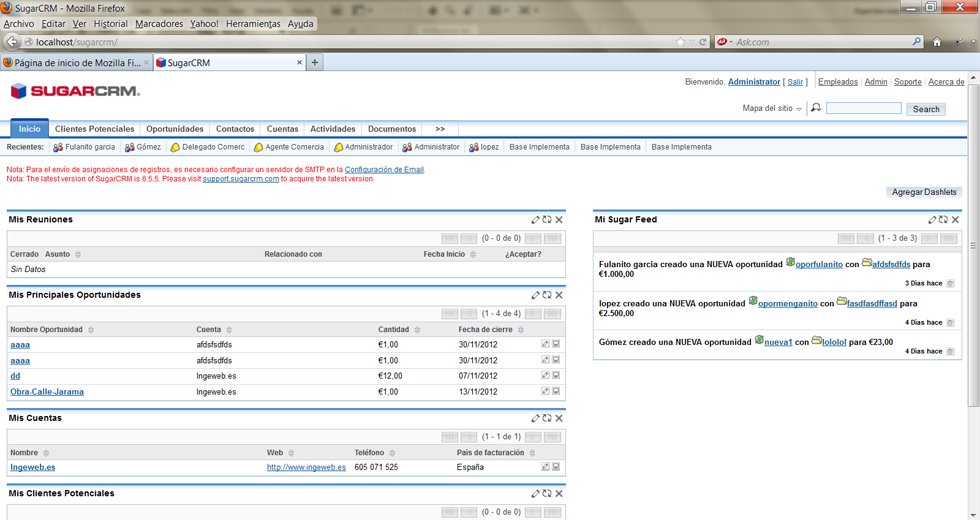Screen dimensions: 980x520
Task: Open a new browser tab
Action: 314,62
